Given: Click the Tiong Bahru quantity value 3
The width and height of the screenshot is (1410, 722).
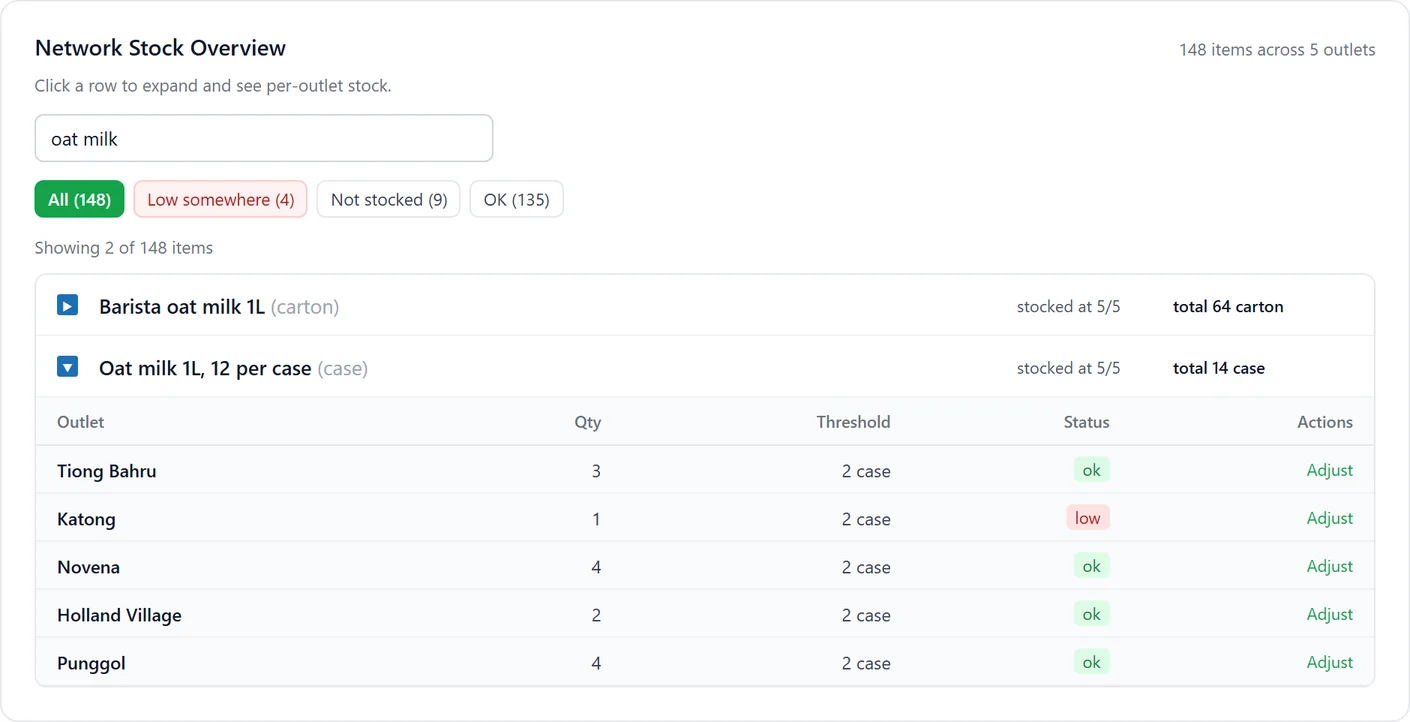Looking at the screenshot, I should click(596, 471).
